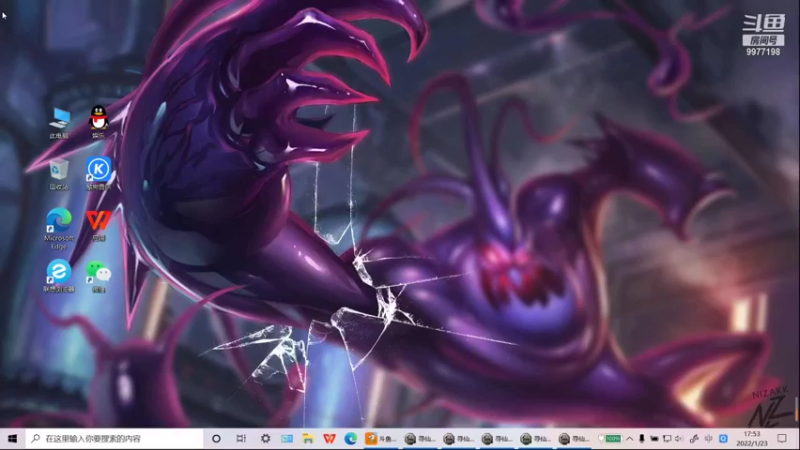Open WPS Office from the taskbar
800x450 pixels.
coord(330,439)
